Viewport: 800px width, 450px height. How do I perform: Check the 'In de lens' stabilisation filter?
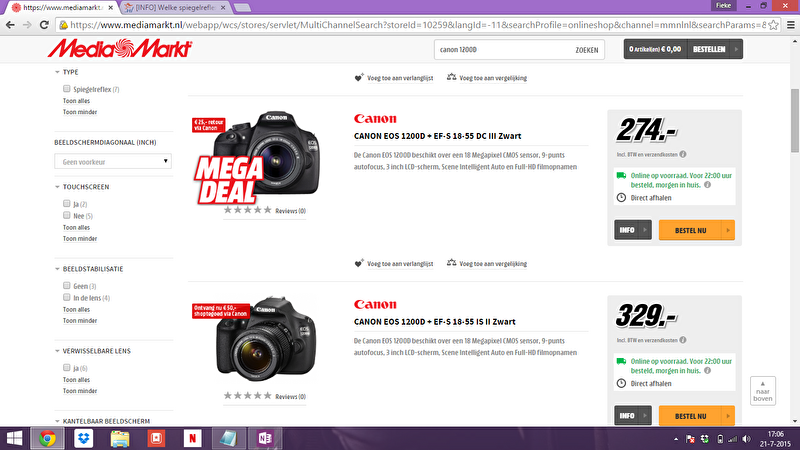(67, 297)
